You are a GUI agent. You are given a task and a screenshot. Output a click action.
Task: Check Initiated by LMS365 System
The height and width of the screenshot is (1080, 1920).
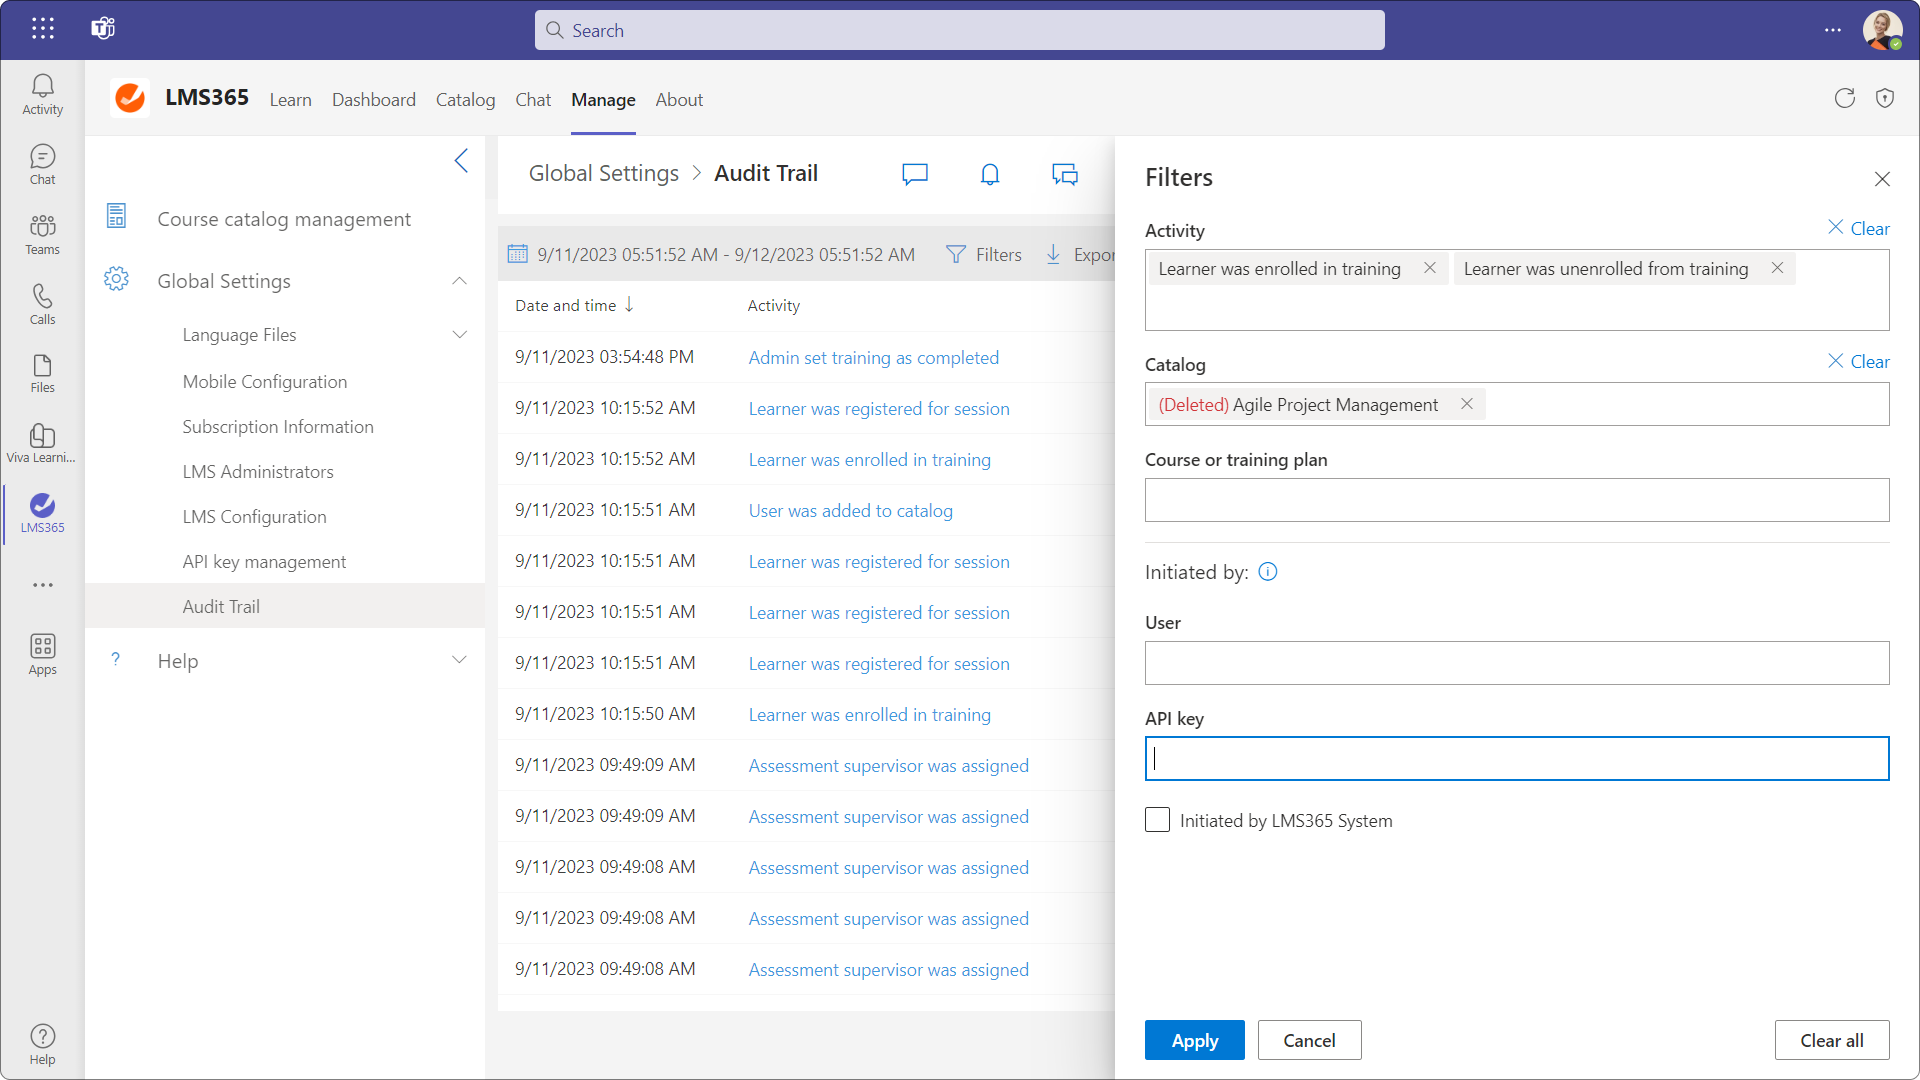1157,820
